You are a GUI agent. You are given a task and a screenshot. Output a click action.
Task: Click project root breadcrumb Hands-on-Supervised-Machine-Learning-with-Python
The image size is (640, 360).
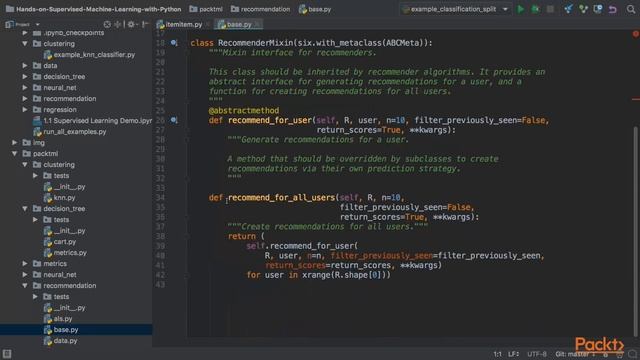pos(93,9)
